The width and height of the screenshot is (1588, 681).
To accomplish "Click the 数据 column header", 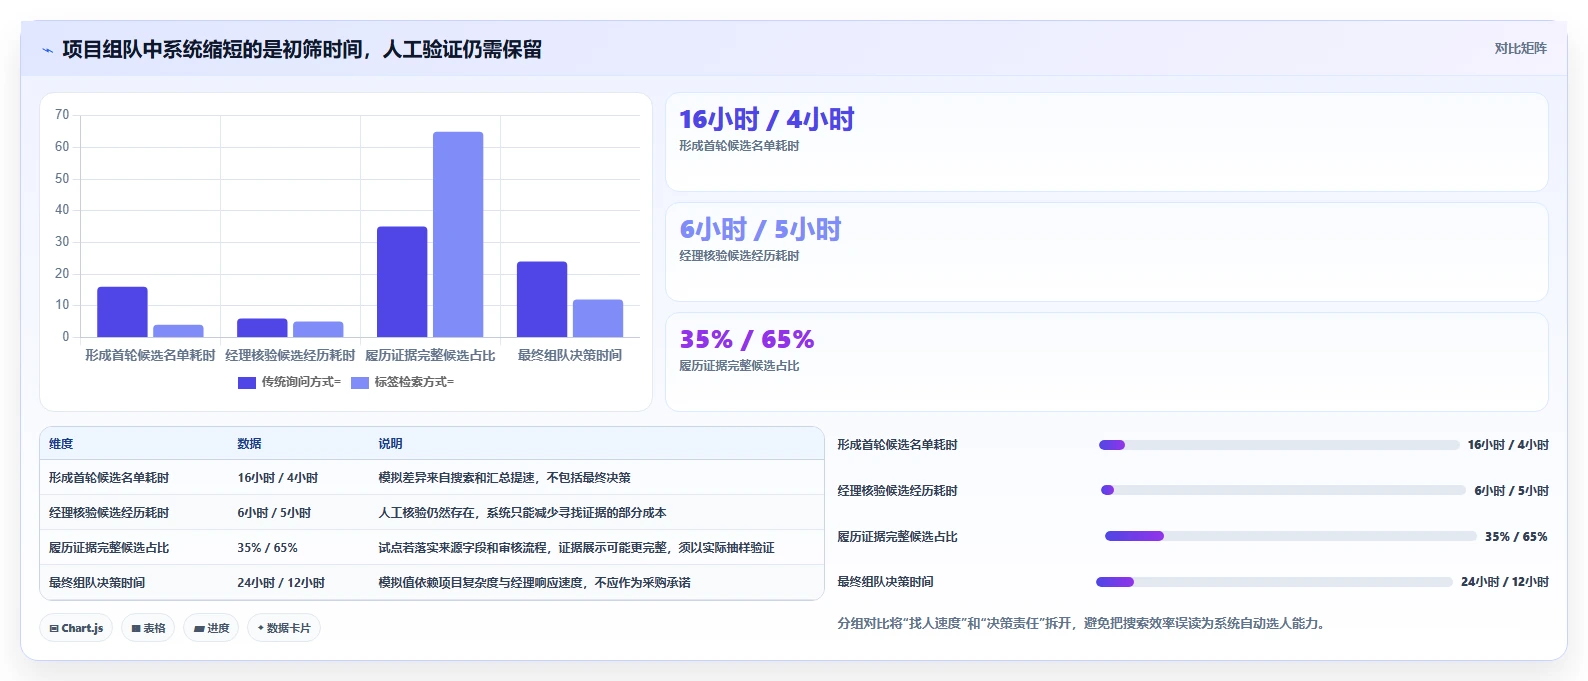I will [249, 444].
